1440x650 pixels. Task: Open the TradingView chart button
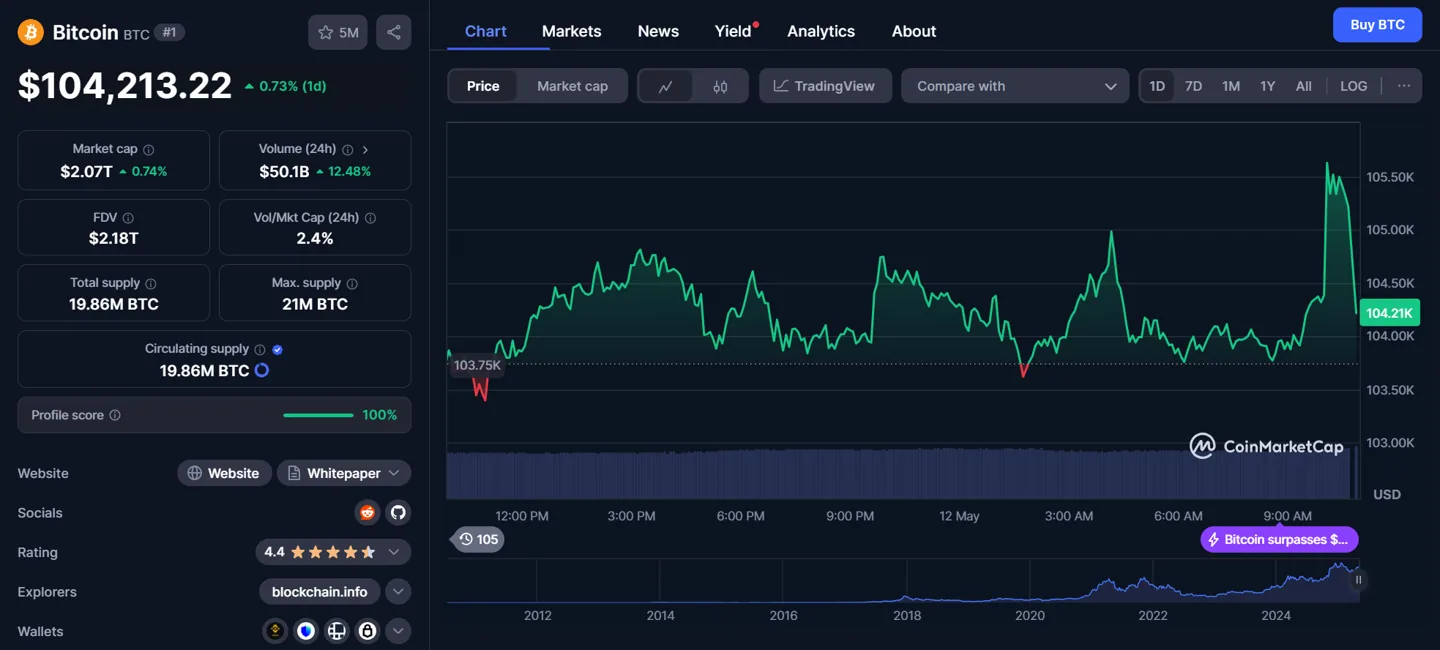pos(825,86)
